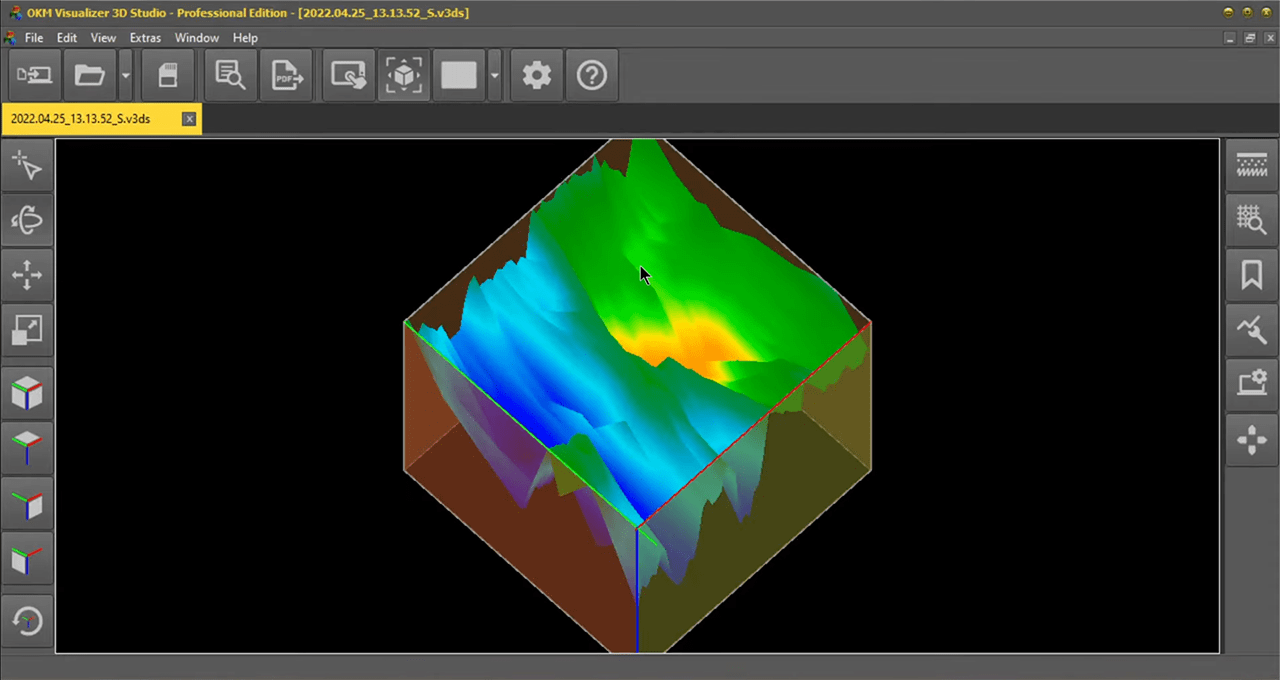Reset the view with the circular arrow icon
The height and width of the screenshot is (680, 1280).
click(x=27, y=620)
